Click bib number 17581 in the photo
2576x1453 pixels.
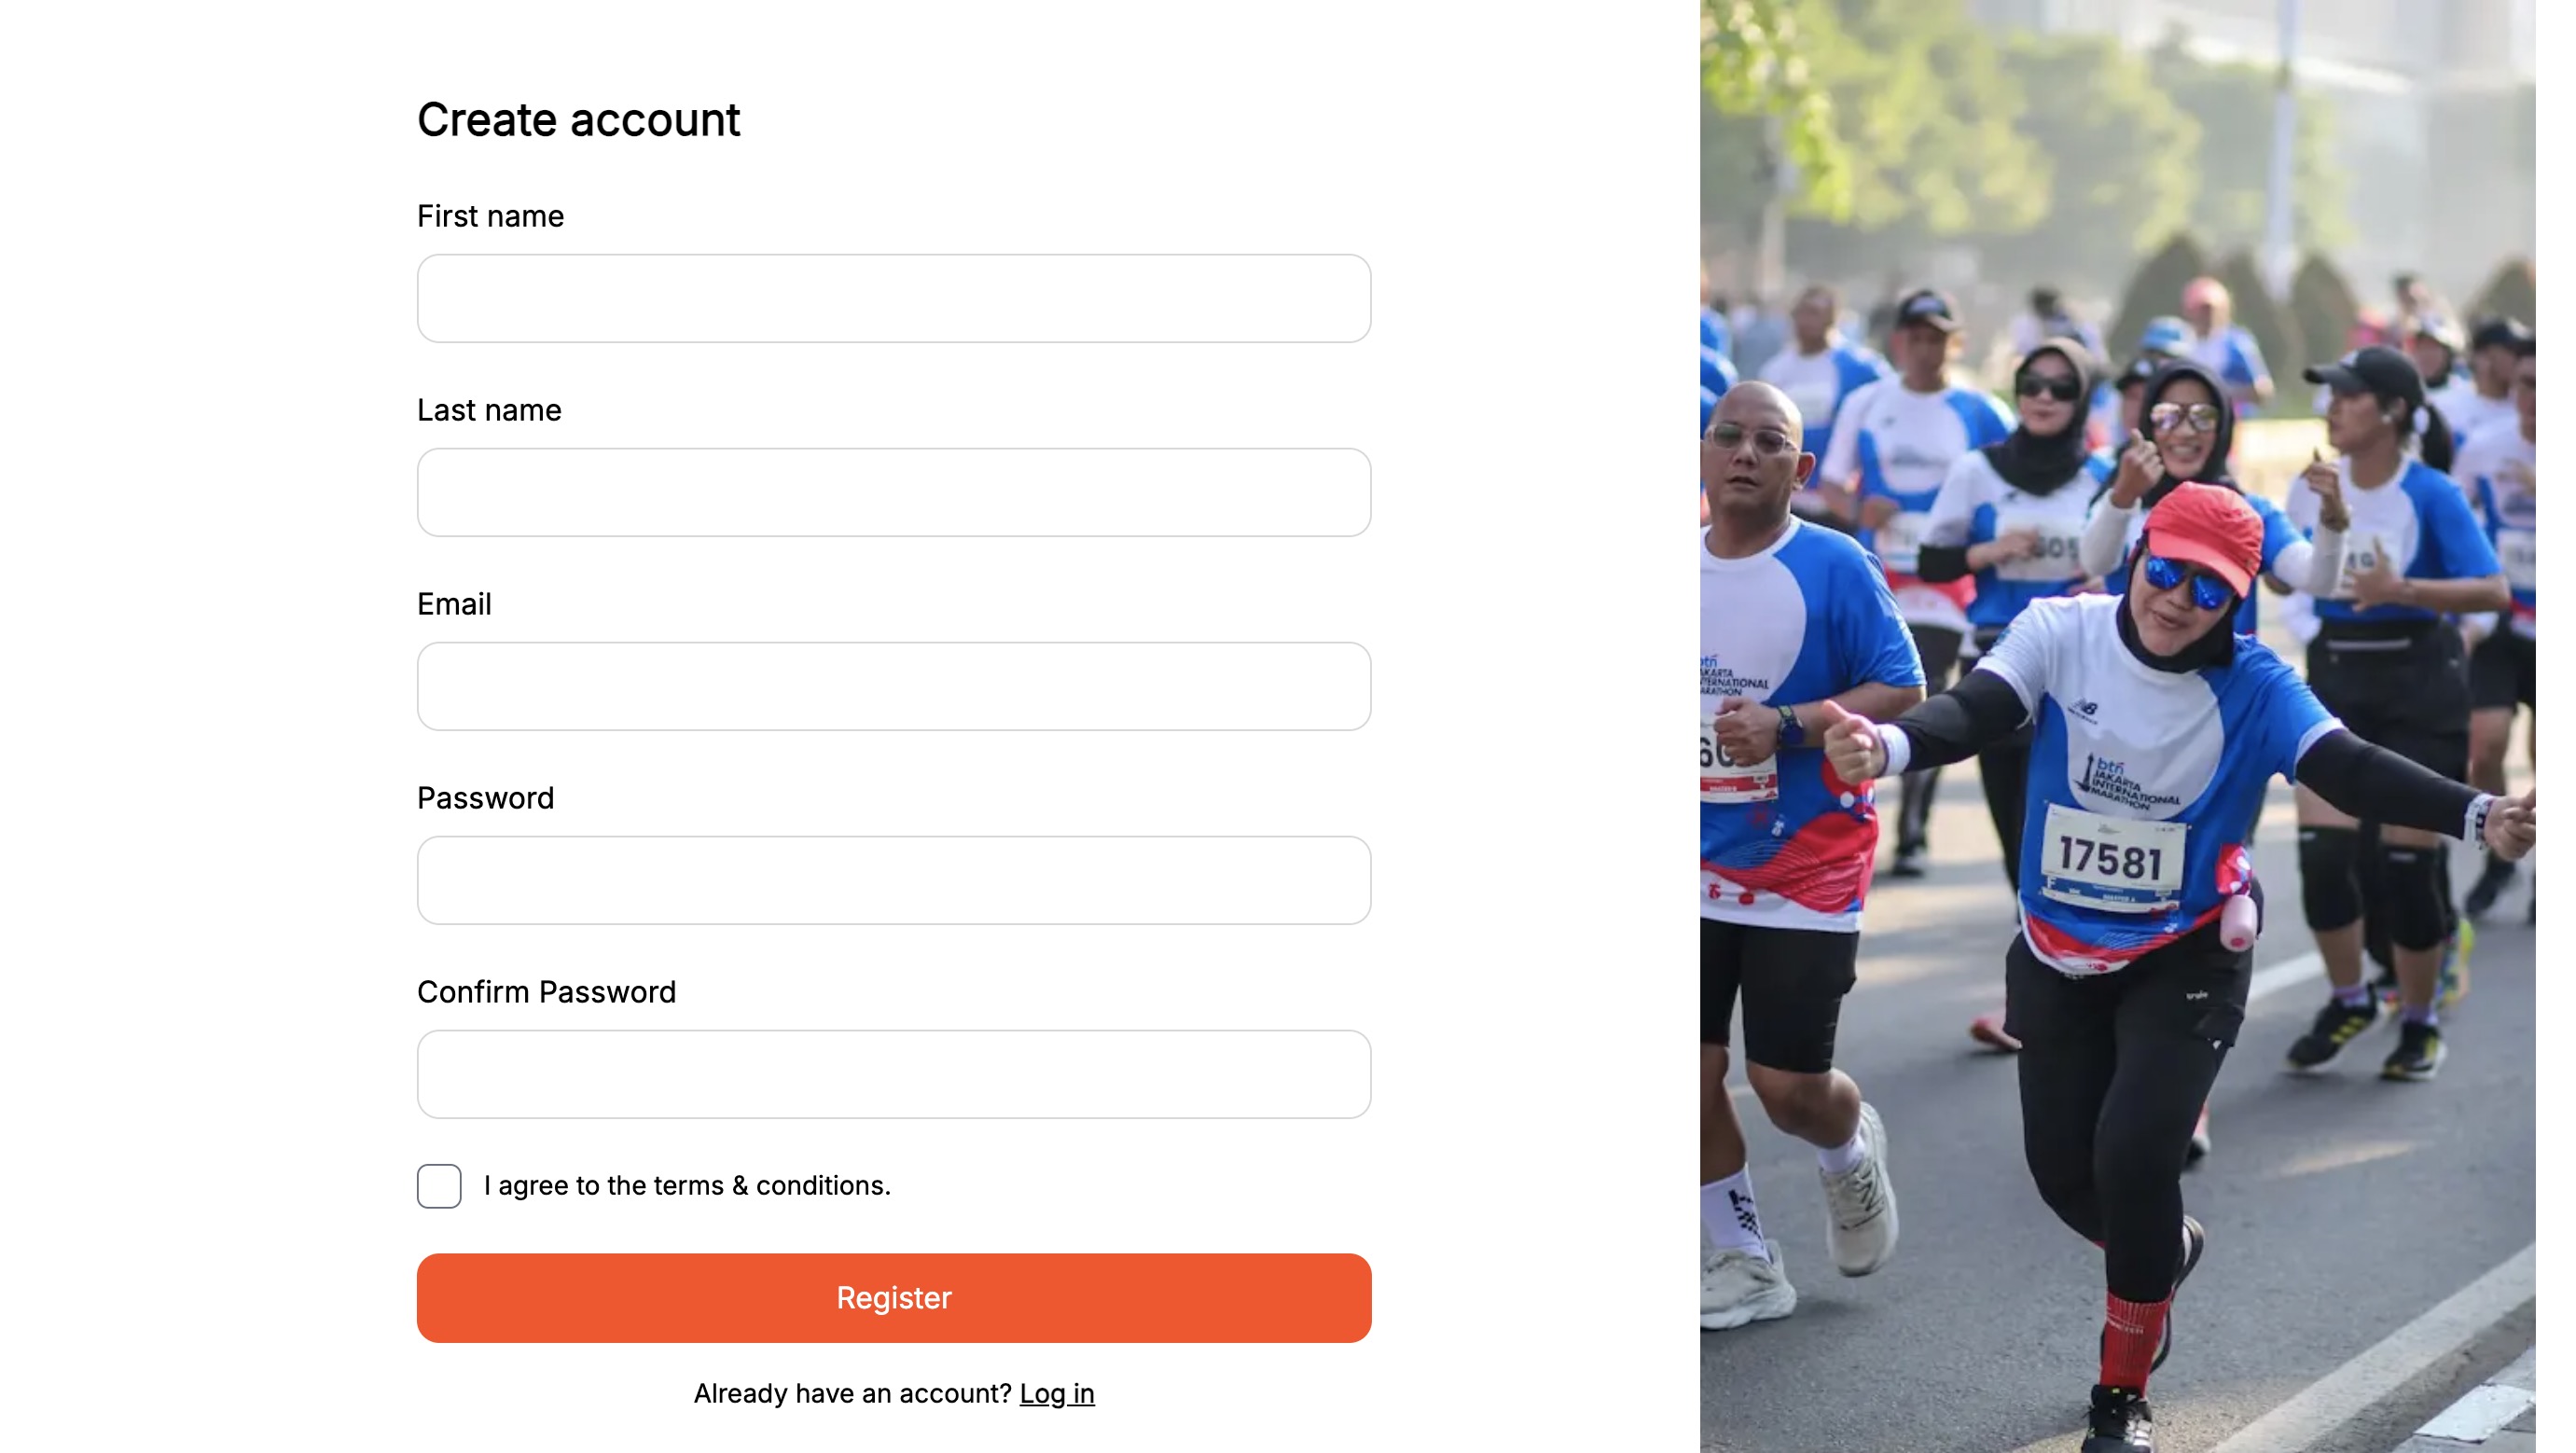click(x=2112, y=858)
